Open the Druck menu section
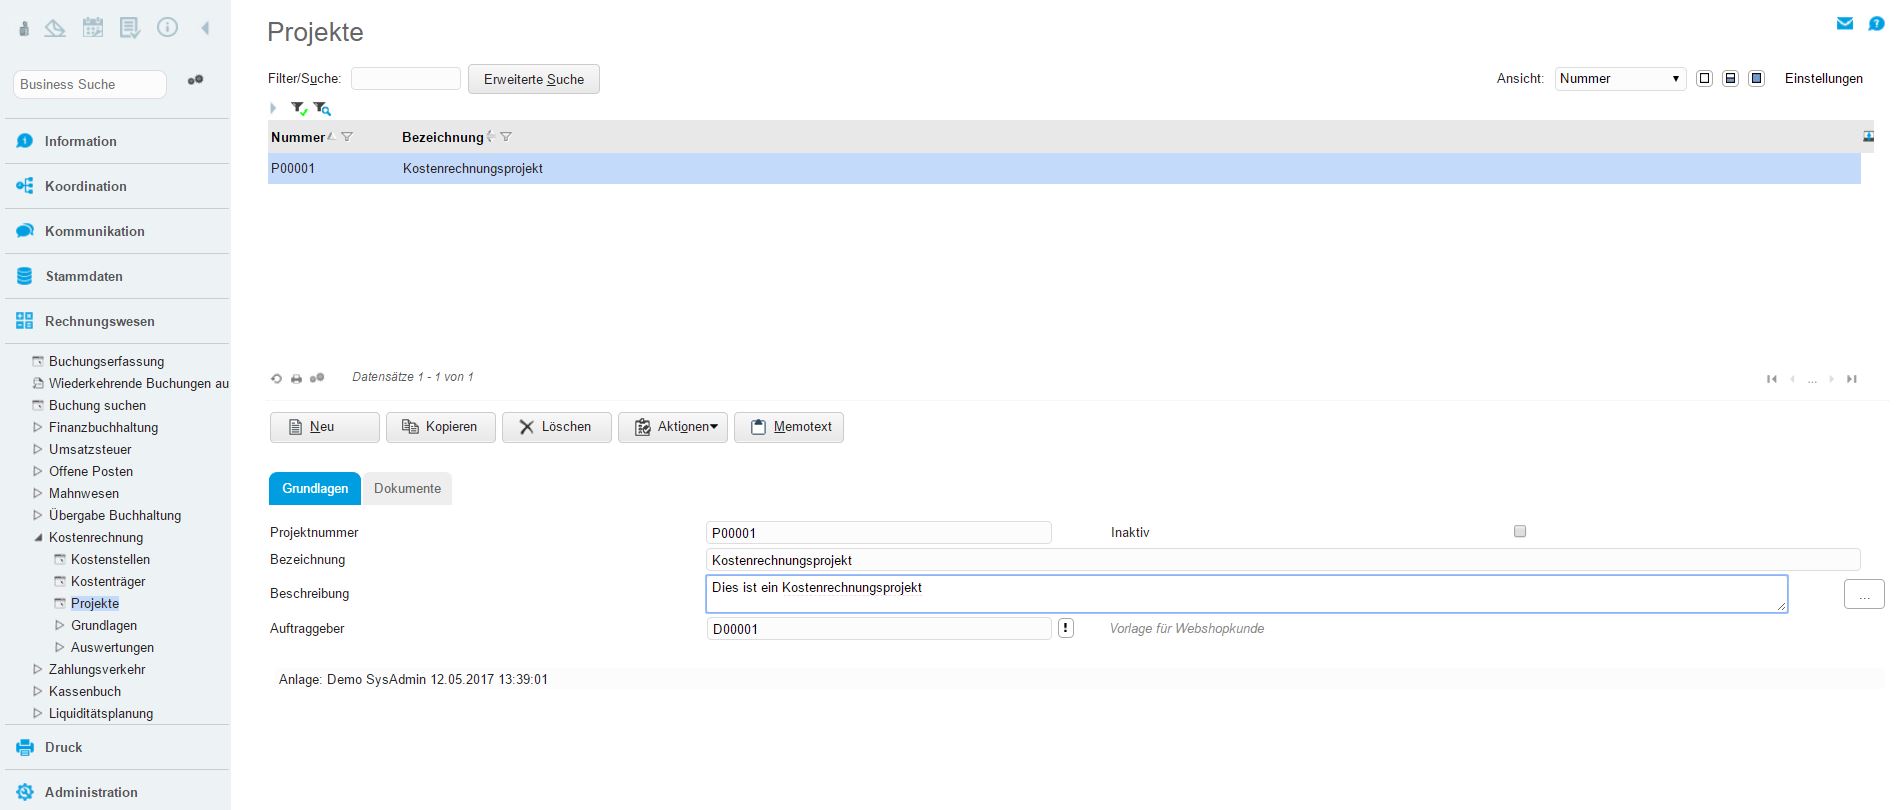Viewport: 1896px width, 810px height. 117,747
